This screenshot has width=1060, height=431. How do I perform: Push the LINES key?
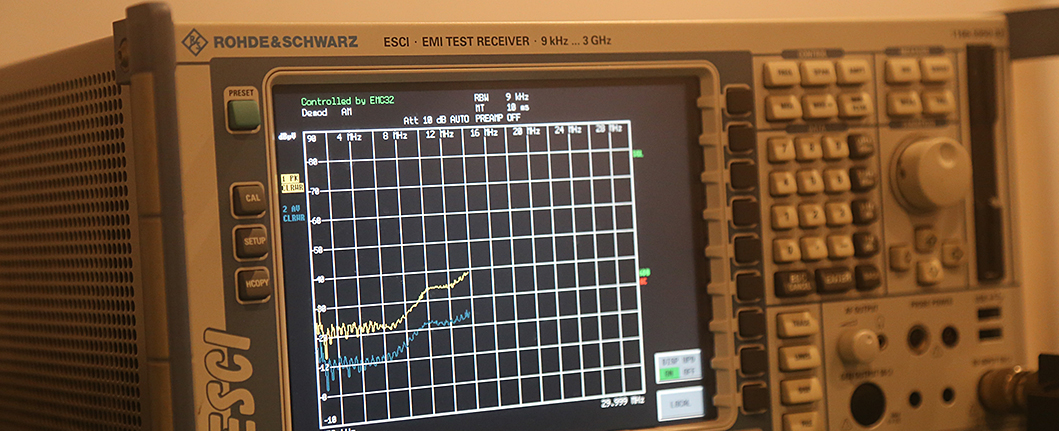click(800, 357)
